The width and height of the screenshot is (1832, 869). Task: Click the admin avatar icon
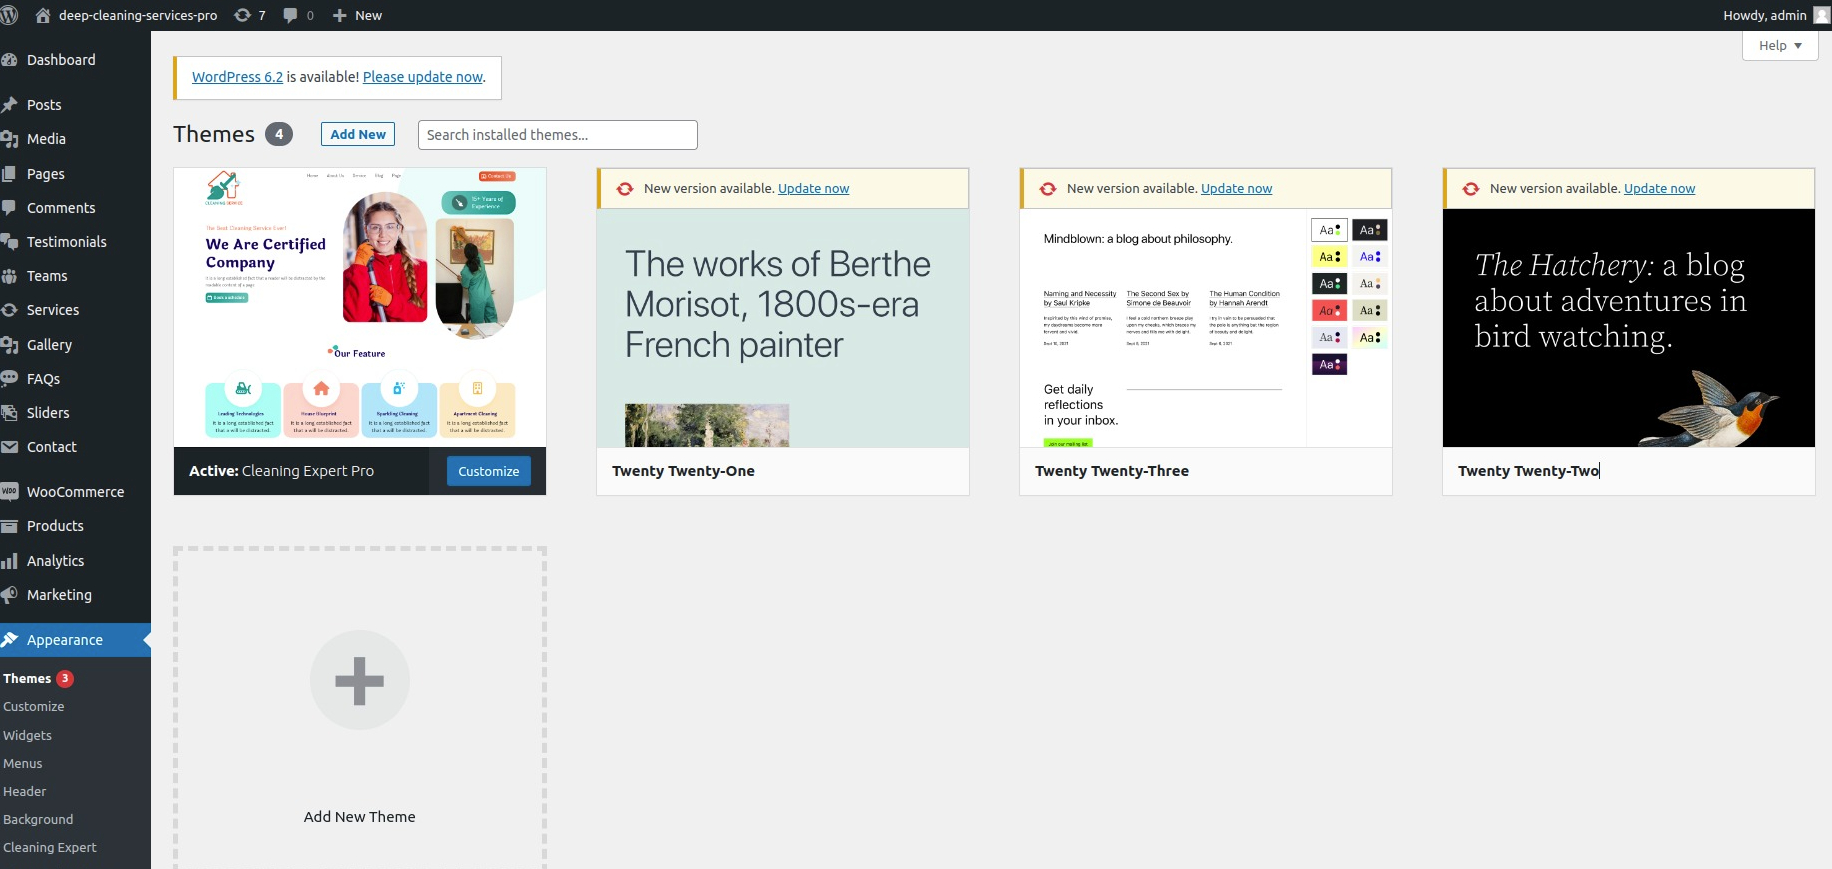(1822, 15)
